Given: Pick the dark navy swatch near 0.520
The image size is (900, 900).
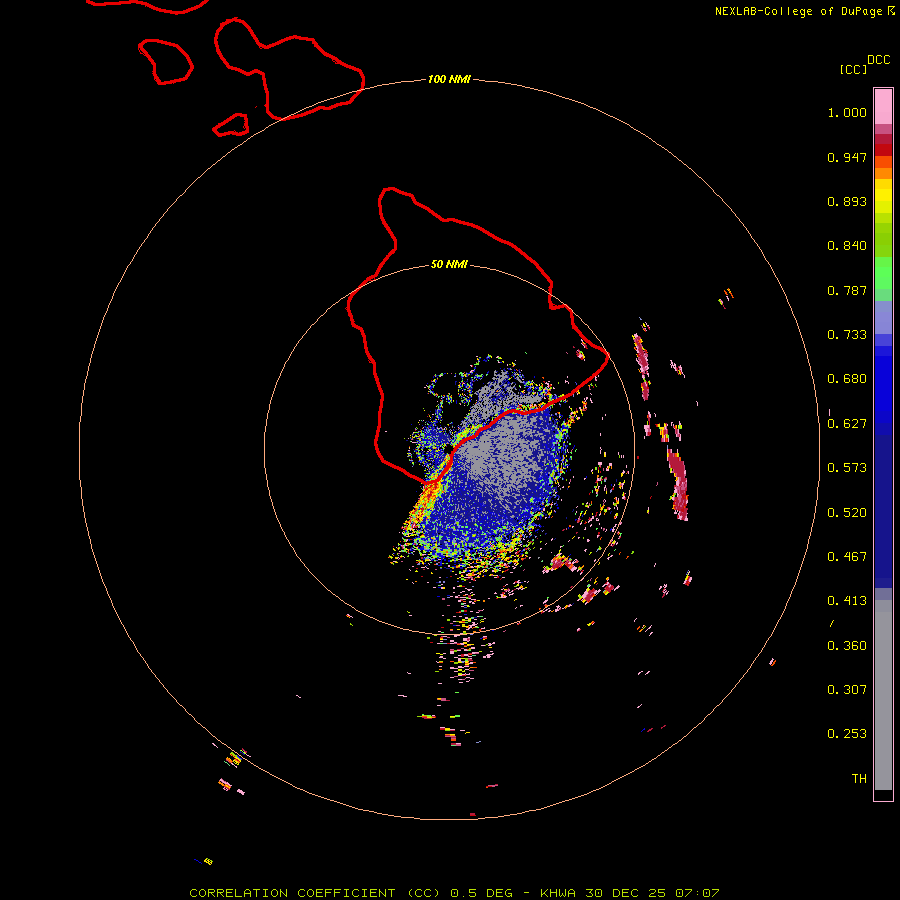Looking at the screenshot, I should click(x=883, y=505).
